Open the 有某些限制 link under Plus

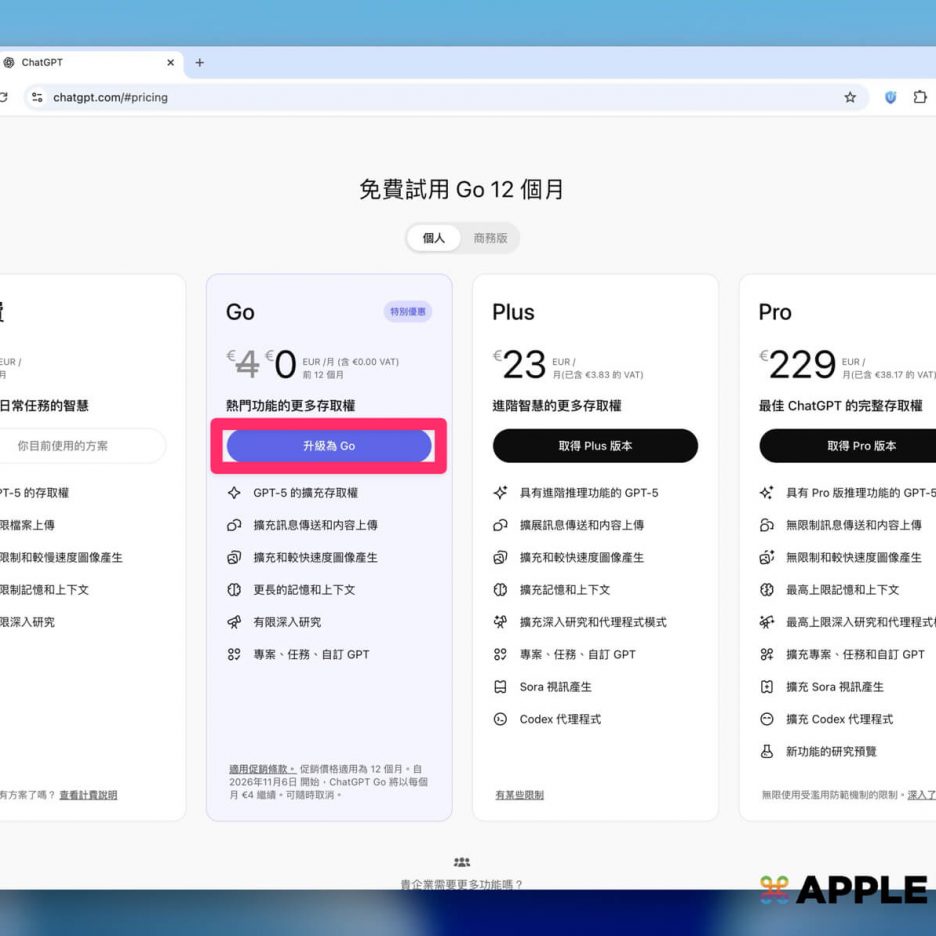coord(519,795)
